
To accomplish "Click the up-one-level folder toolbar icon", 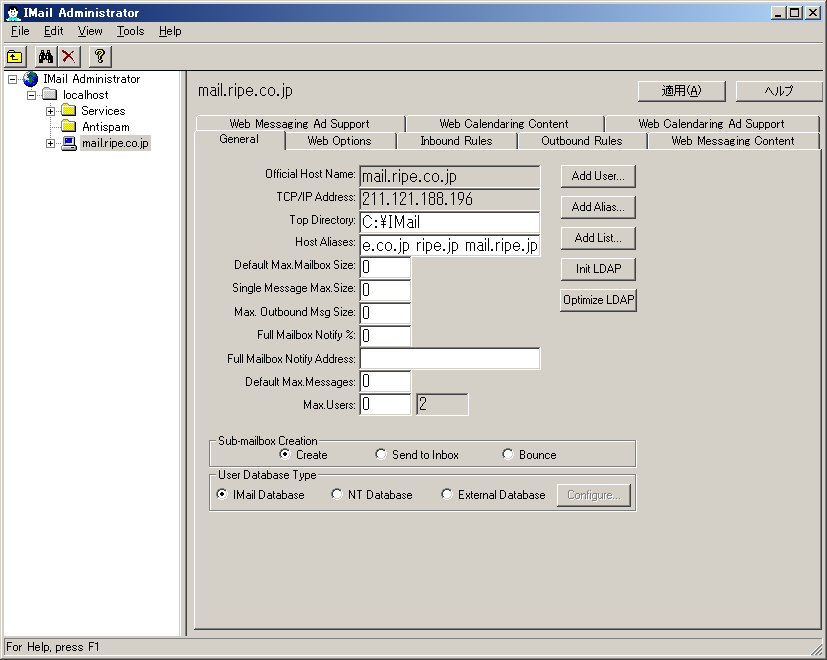I will coord(15,56).
